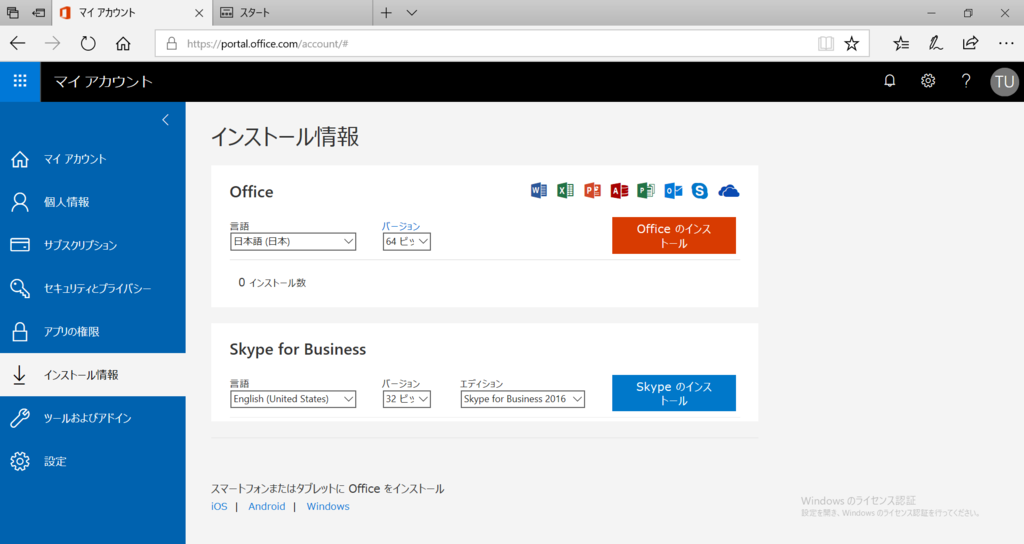Select アプリの権限 in the sidebar

(x=93, y=331)
